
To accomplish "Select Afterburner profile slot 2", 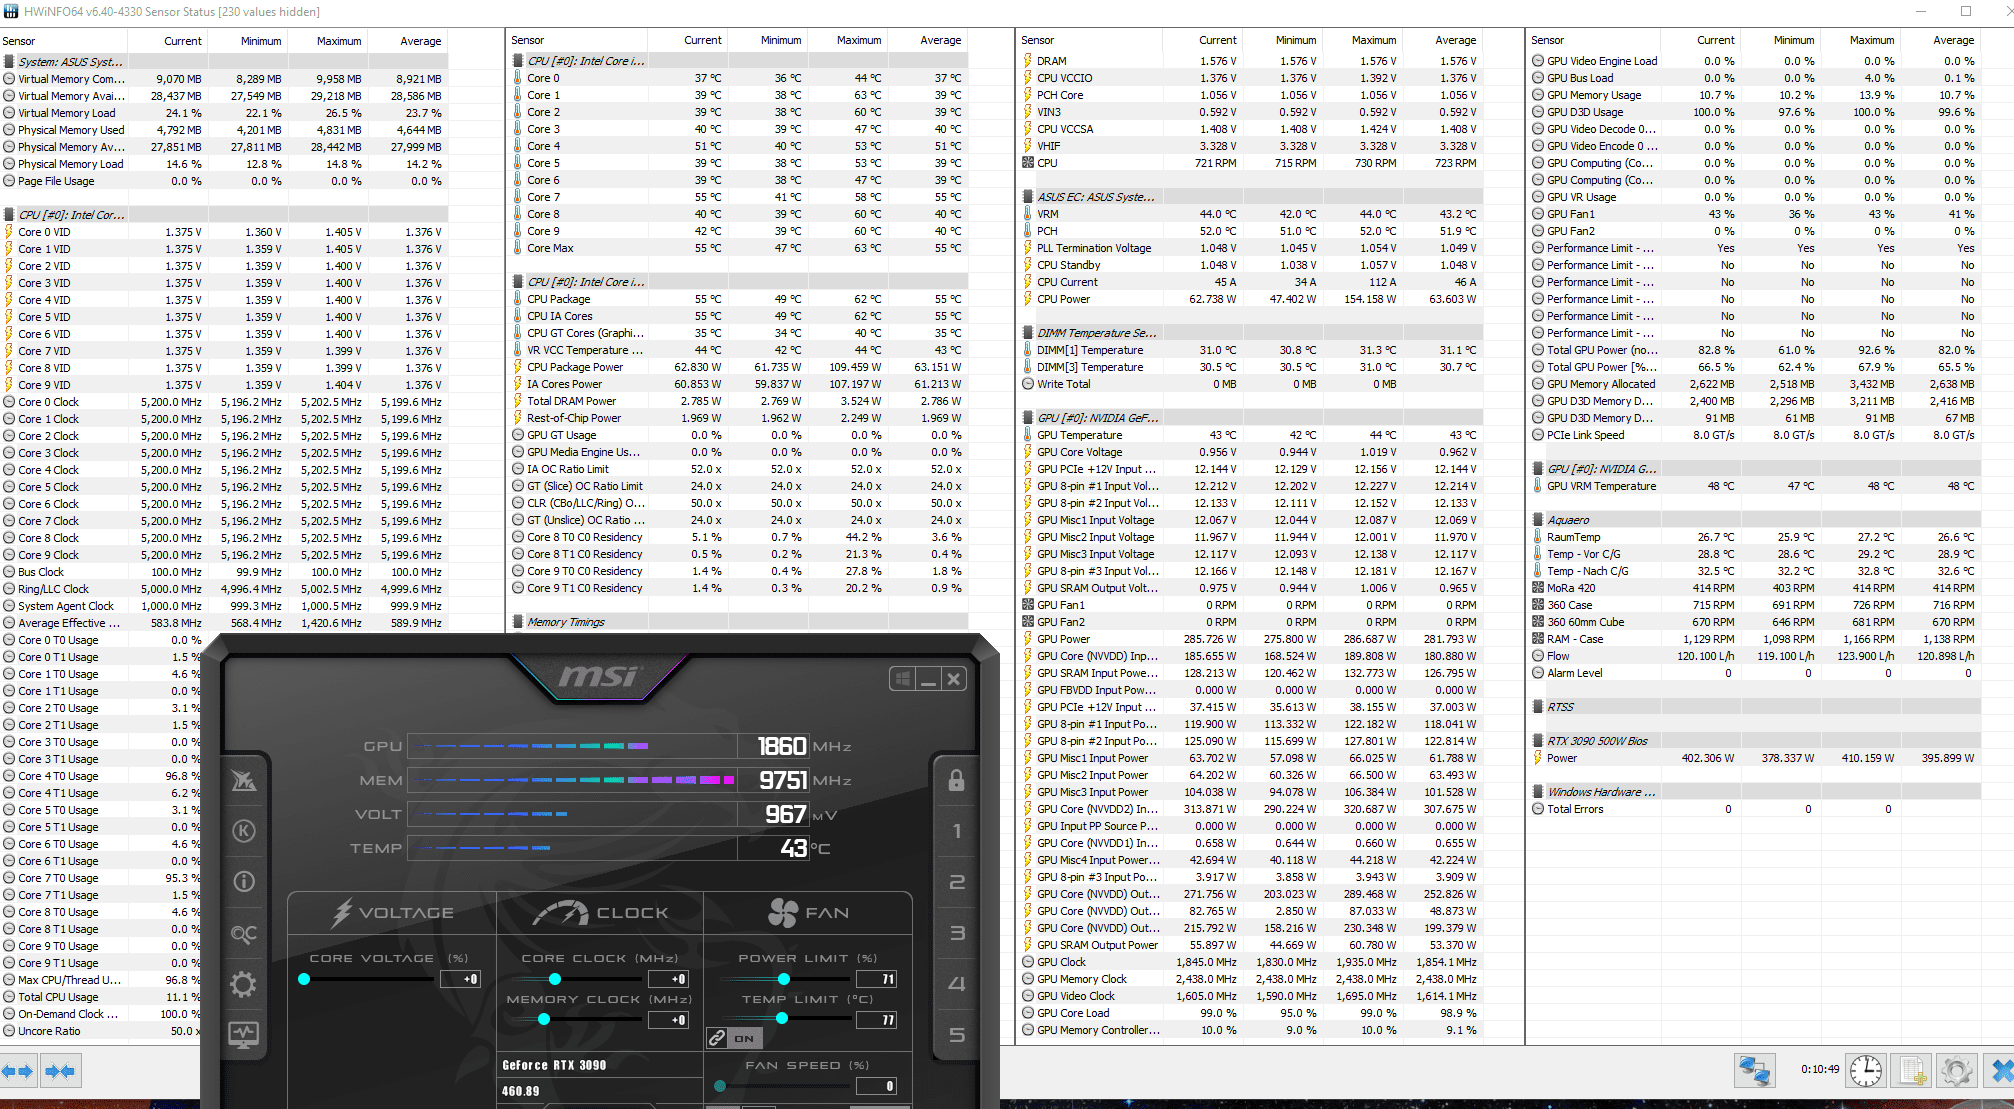I will (956, 882).
